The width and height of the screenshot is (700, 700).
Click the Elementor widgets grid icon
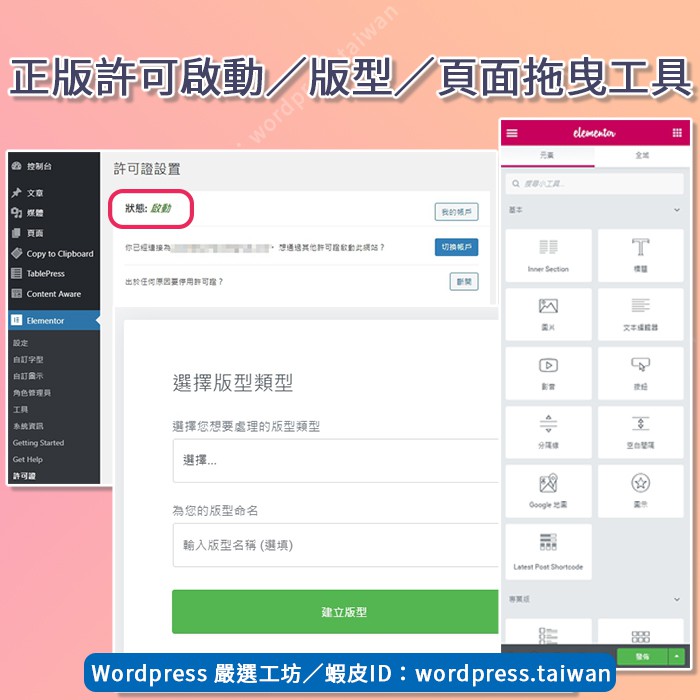677,133
